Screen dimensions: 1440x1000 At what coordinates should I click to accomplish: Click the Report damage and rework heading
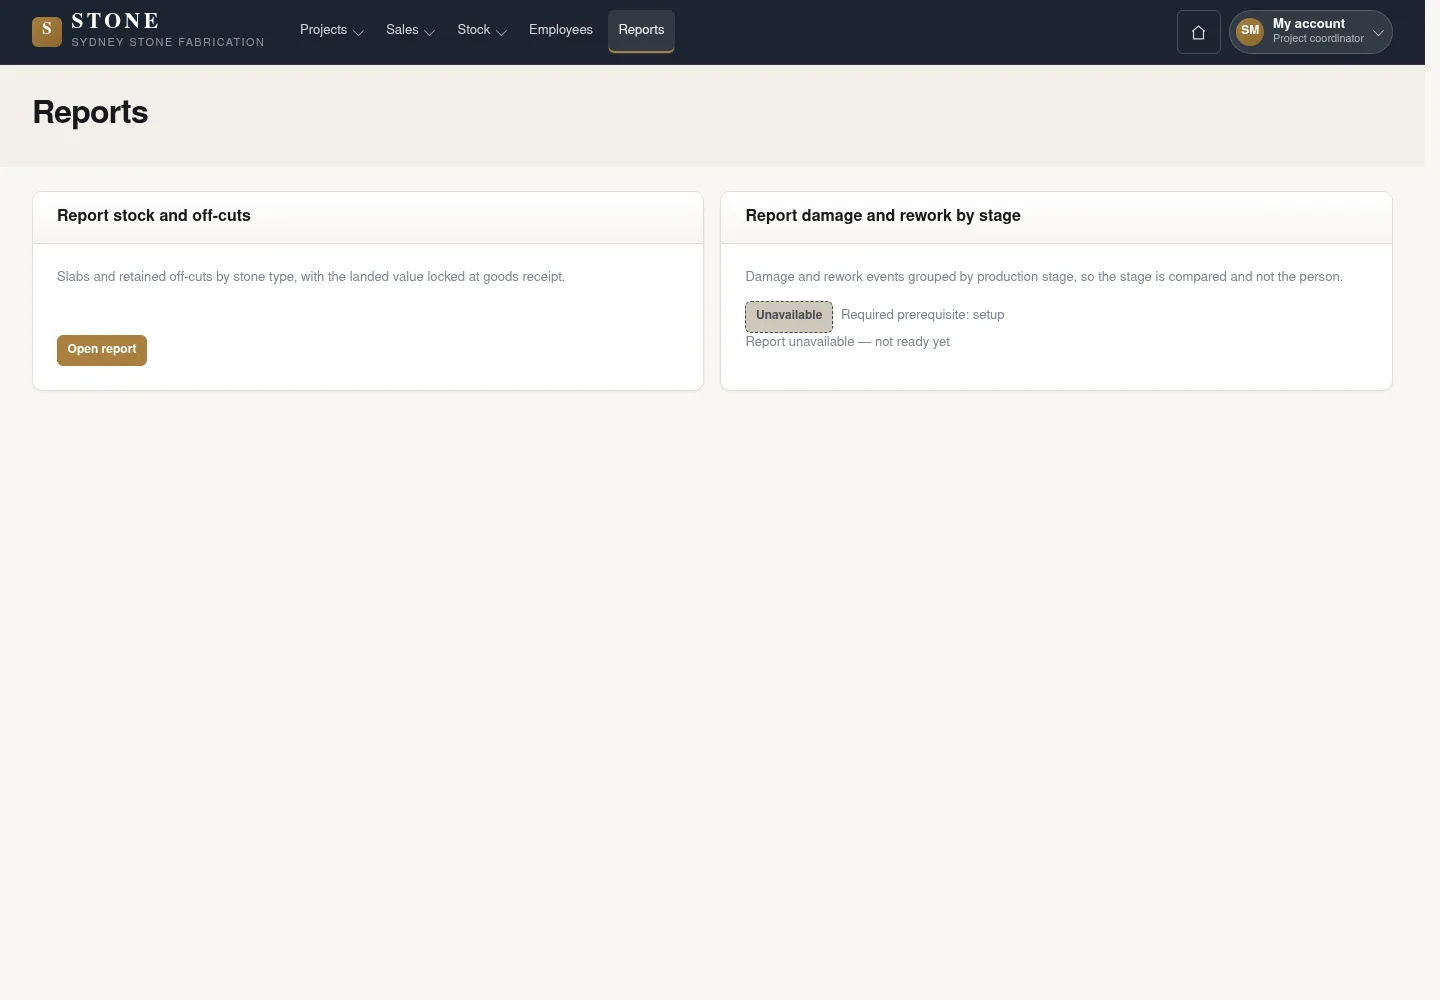(x=883, y=216)
